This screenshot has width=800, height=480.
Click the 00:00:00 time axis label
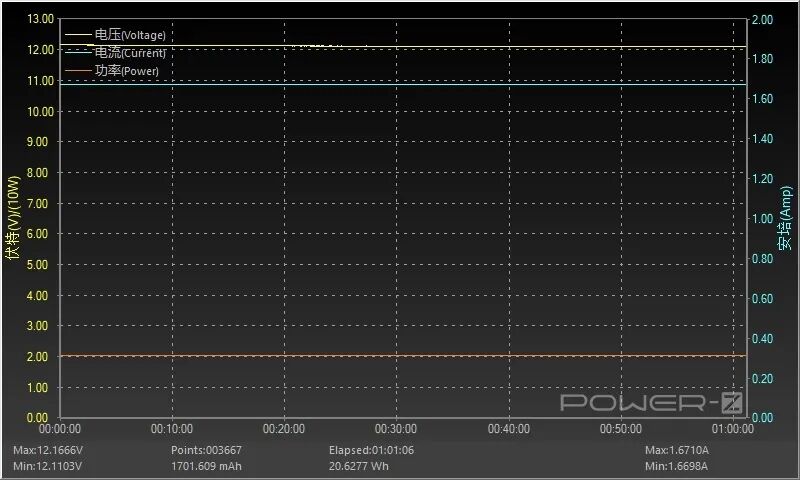60,428
